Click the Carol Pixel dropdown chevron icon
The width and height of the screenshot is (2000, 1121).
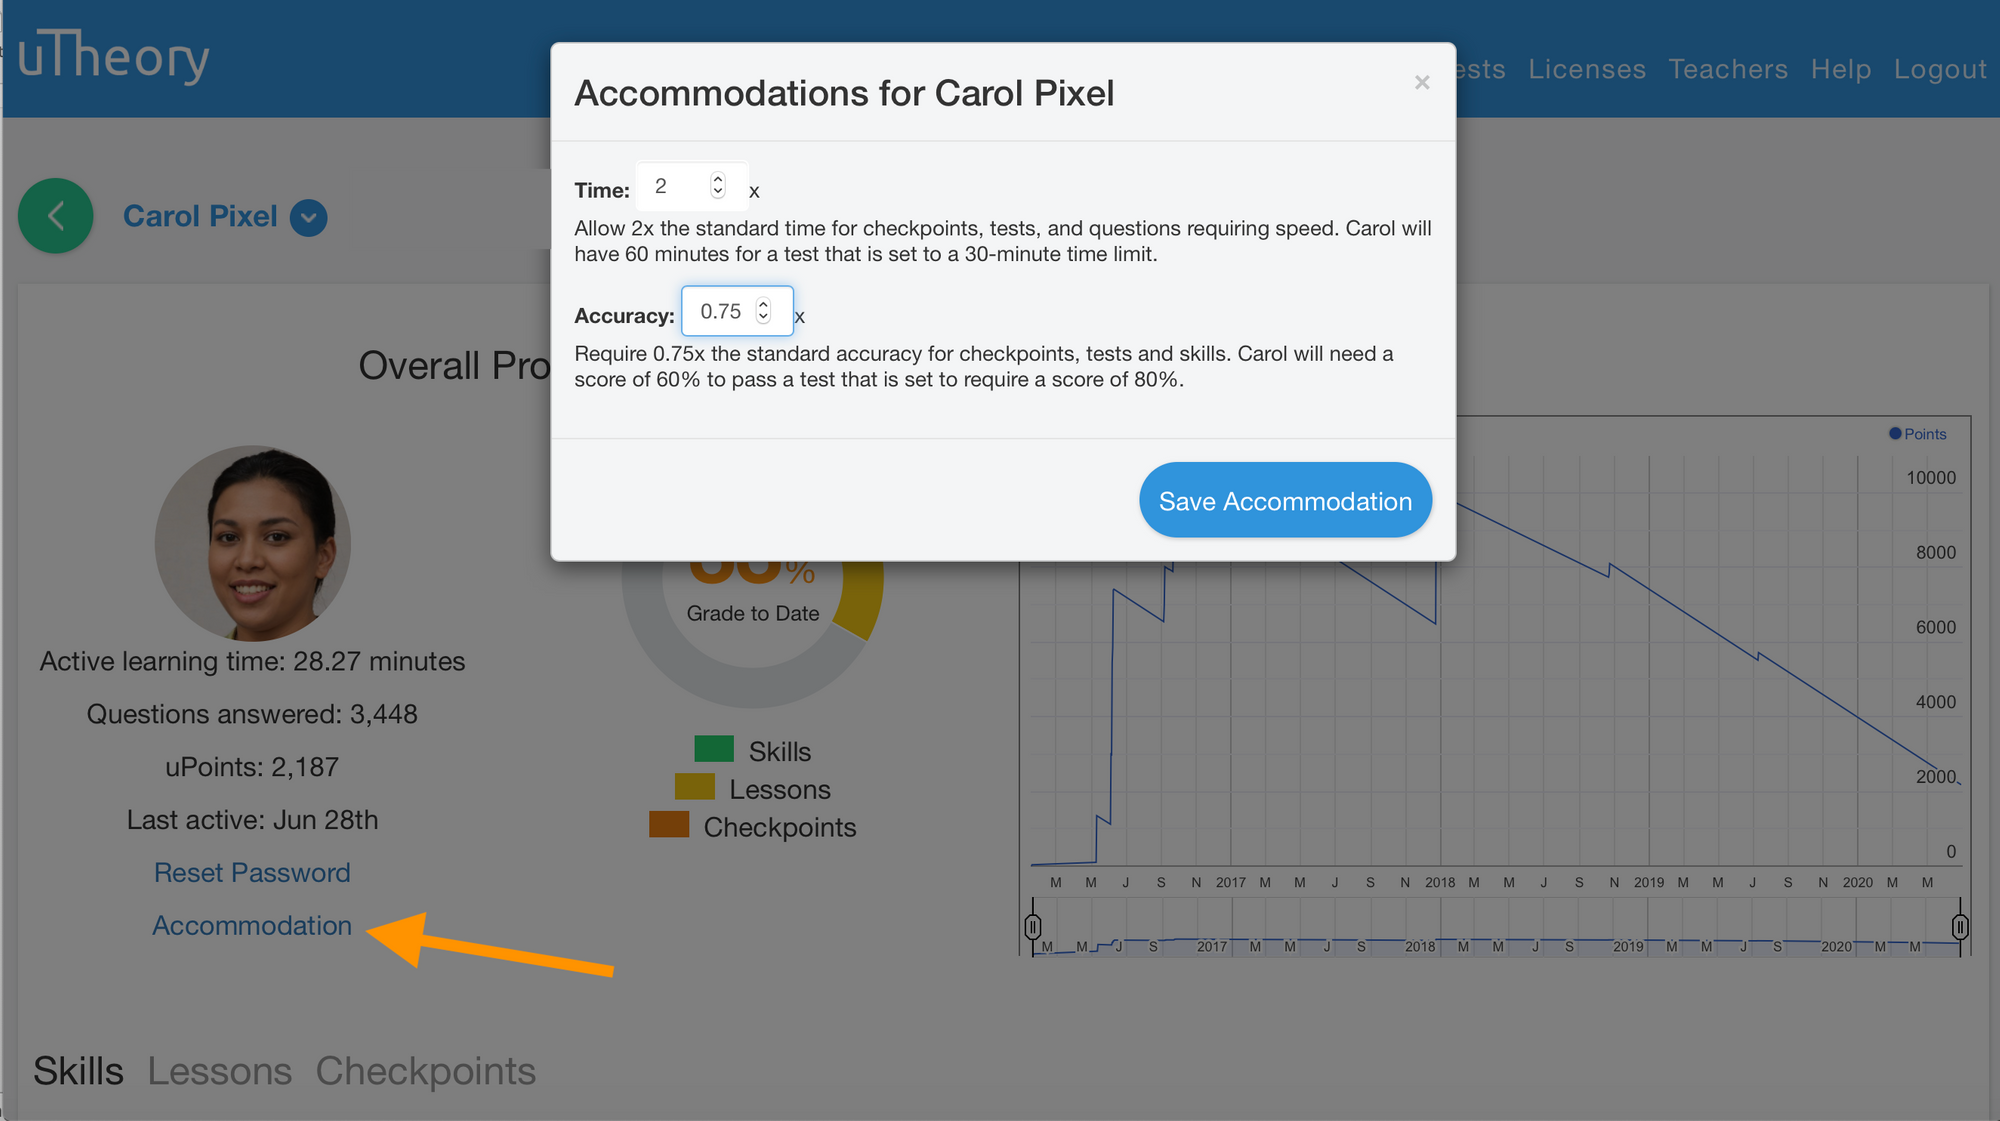tap(309, 216)
